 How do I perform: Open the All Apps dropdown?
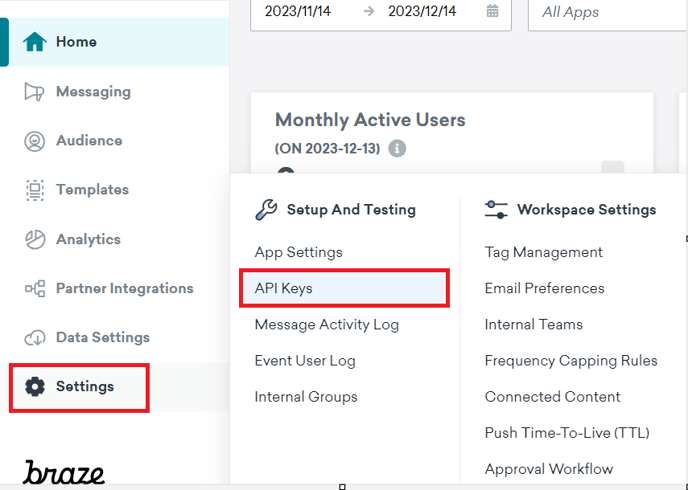click(x=608, y=12)
